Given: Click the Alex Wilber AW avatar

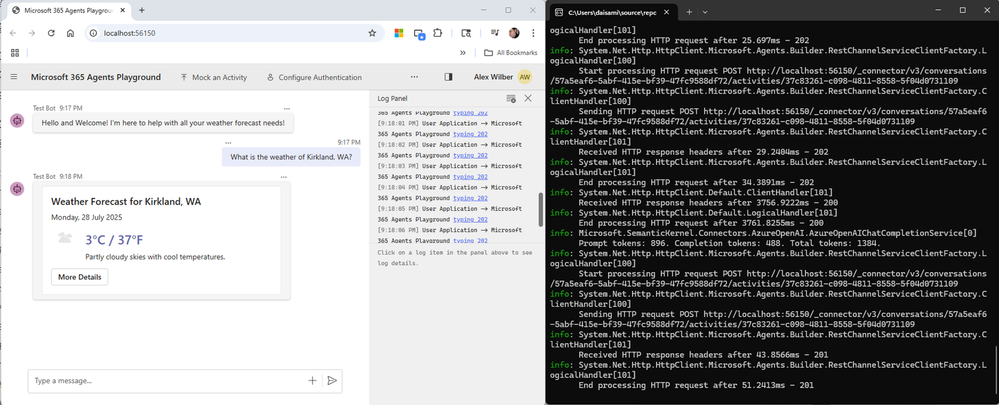Looking at the screenshot, I should pos(524,77).
